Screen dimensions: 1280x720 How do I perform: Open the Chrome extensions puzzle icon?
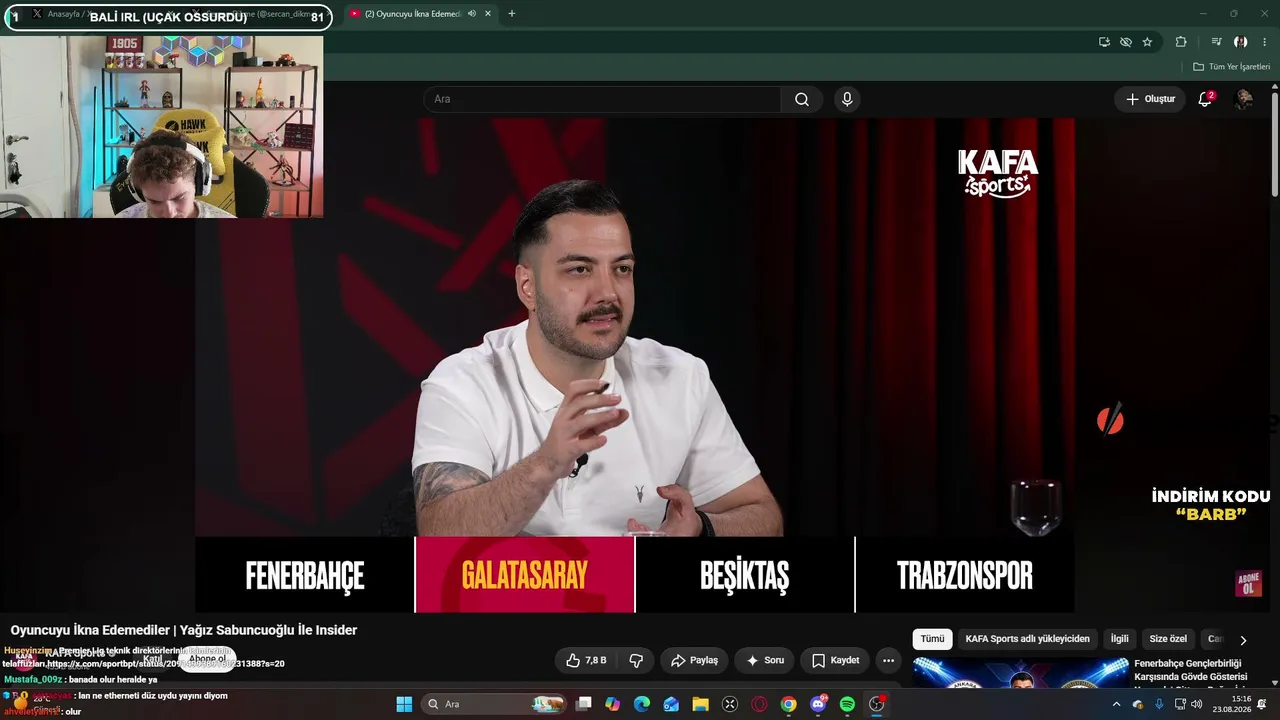pyautogui.click(x=1181, y=42)
